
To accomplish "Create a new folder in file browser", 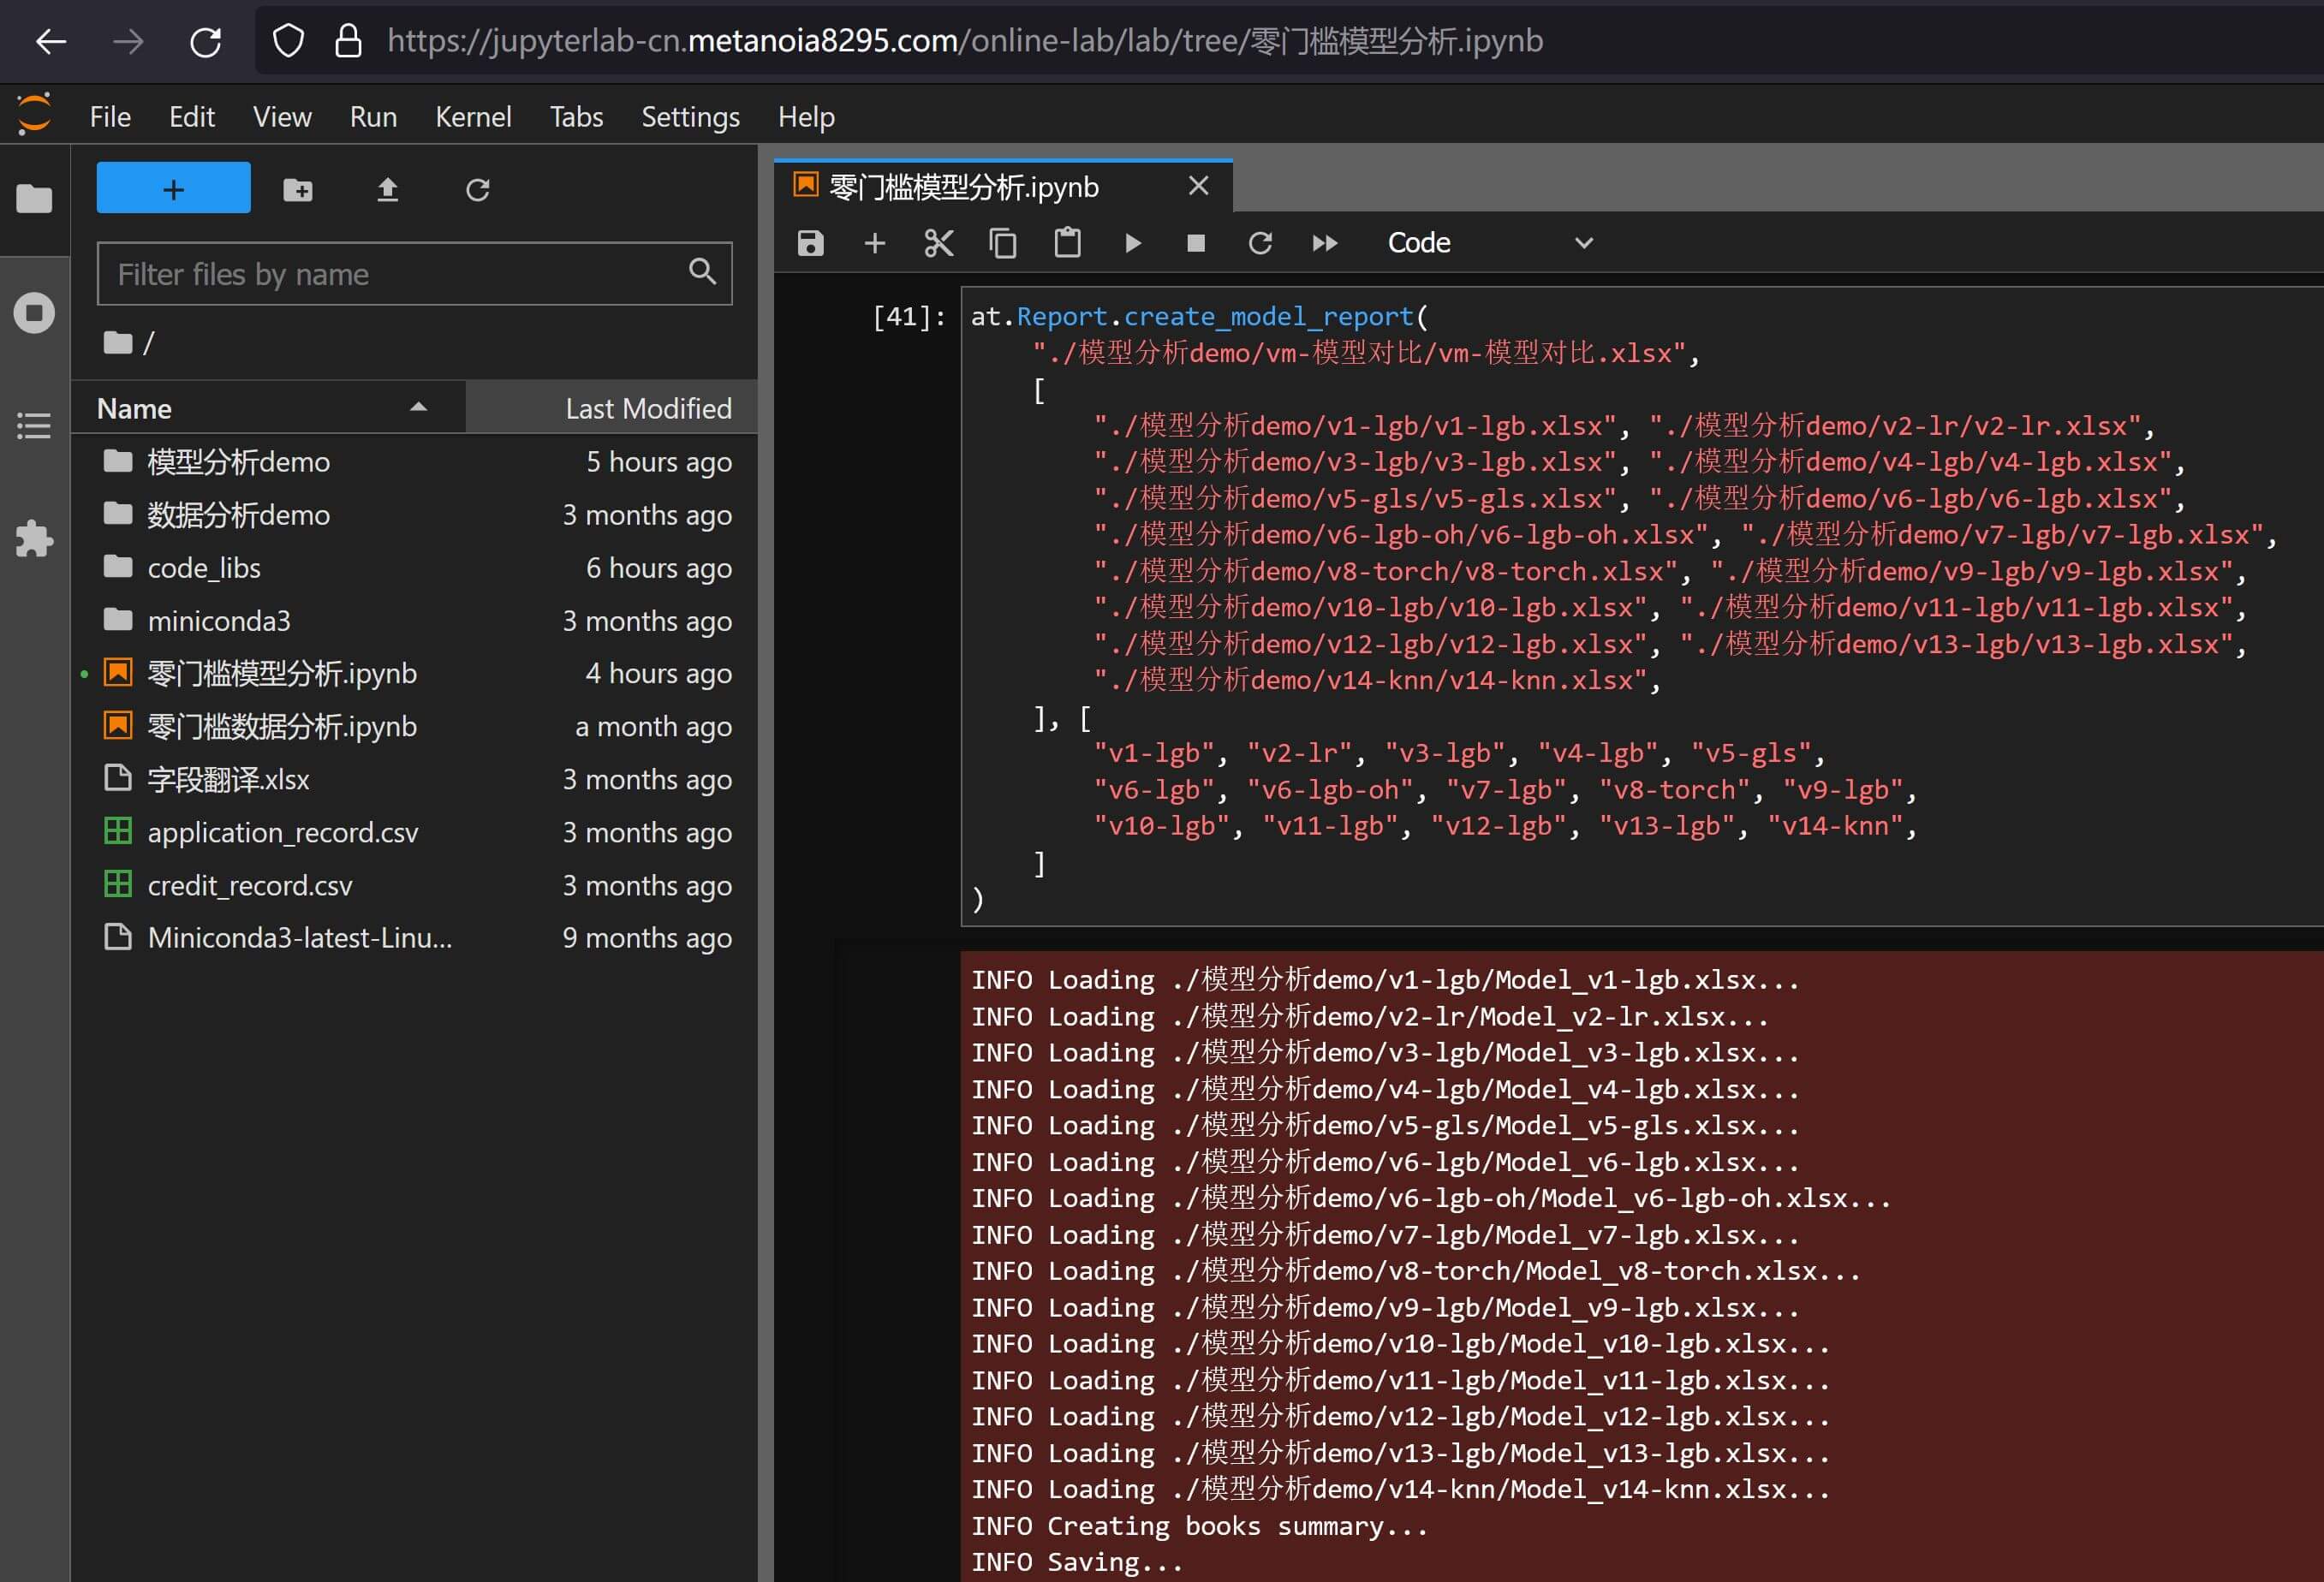I will coord(298,189).
